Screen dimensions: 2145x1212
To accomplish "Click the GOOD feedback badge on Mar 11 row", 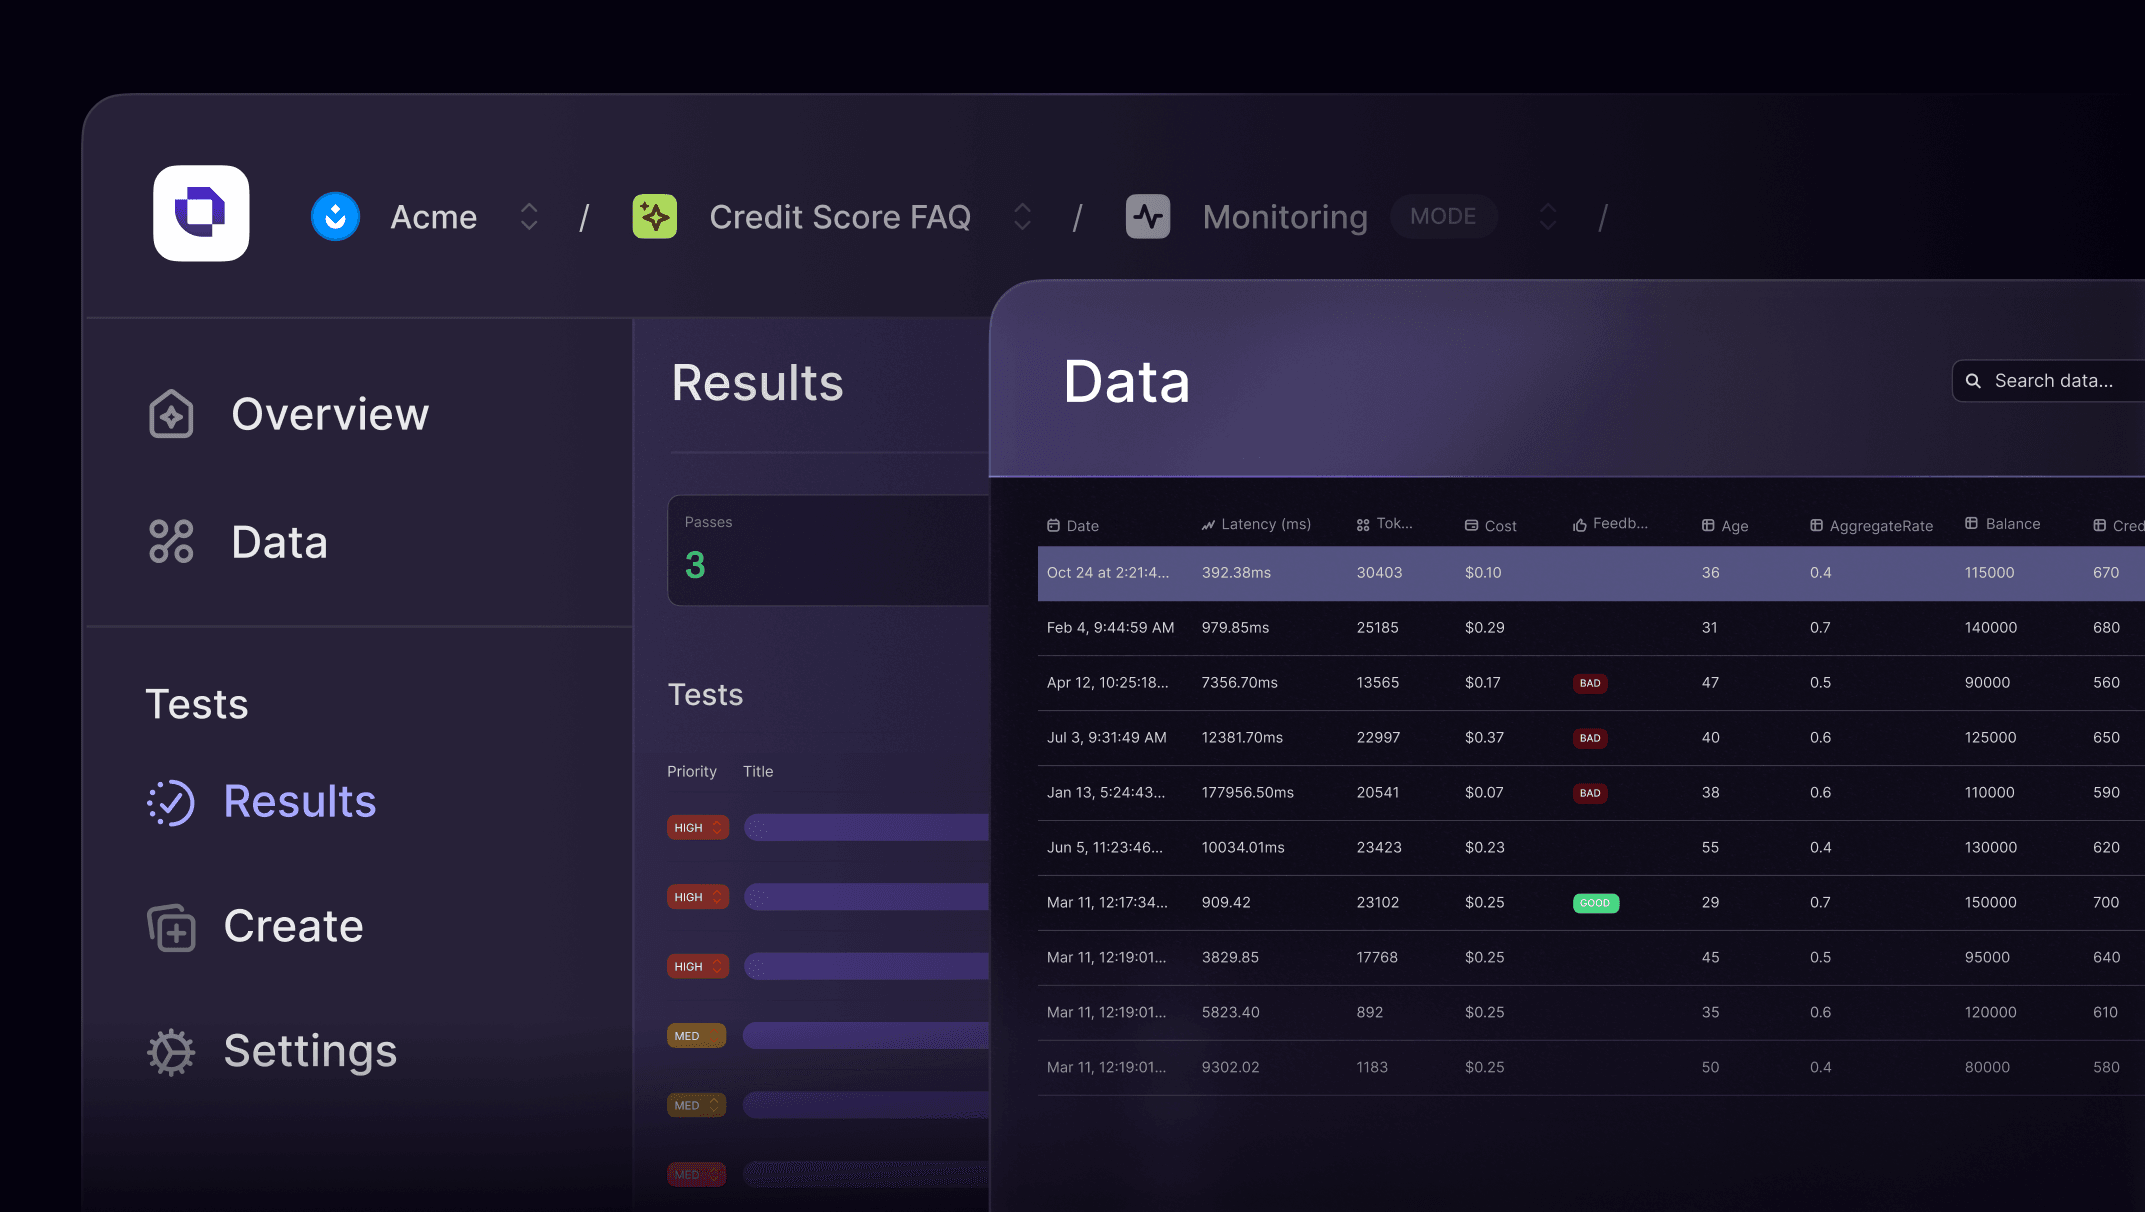I will click(x=1595, y=902).
